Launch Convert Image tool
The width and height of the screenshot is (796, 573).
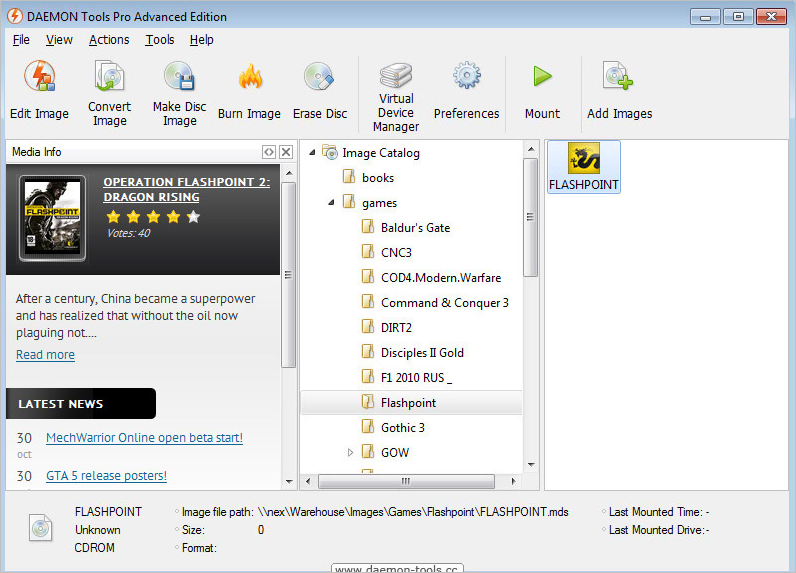(x=110, y=93)
